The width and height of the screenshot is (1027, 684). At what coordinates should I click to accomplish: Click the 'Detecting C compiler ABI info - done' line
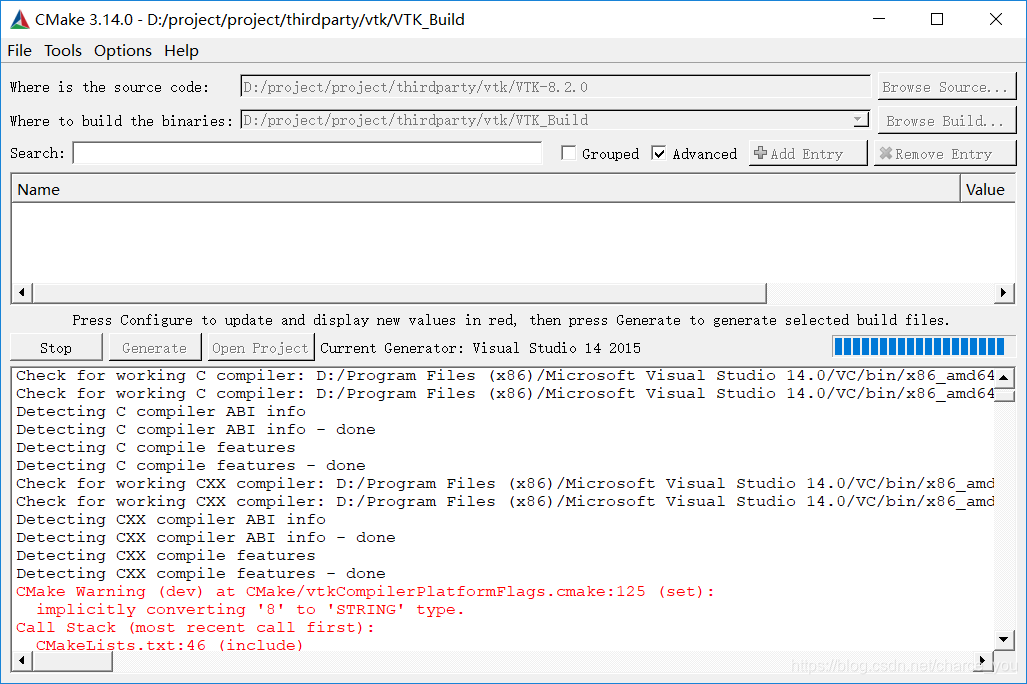(x=196, y=430)
